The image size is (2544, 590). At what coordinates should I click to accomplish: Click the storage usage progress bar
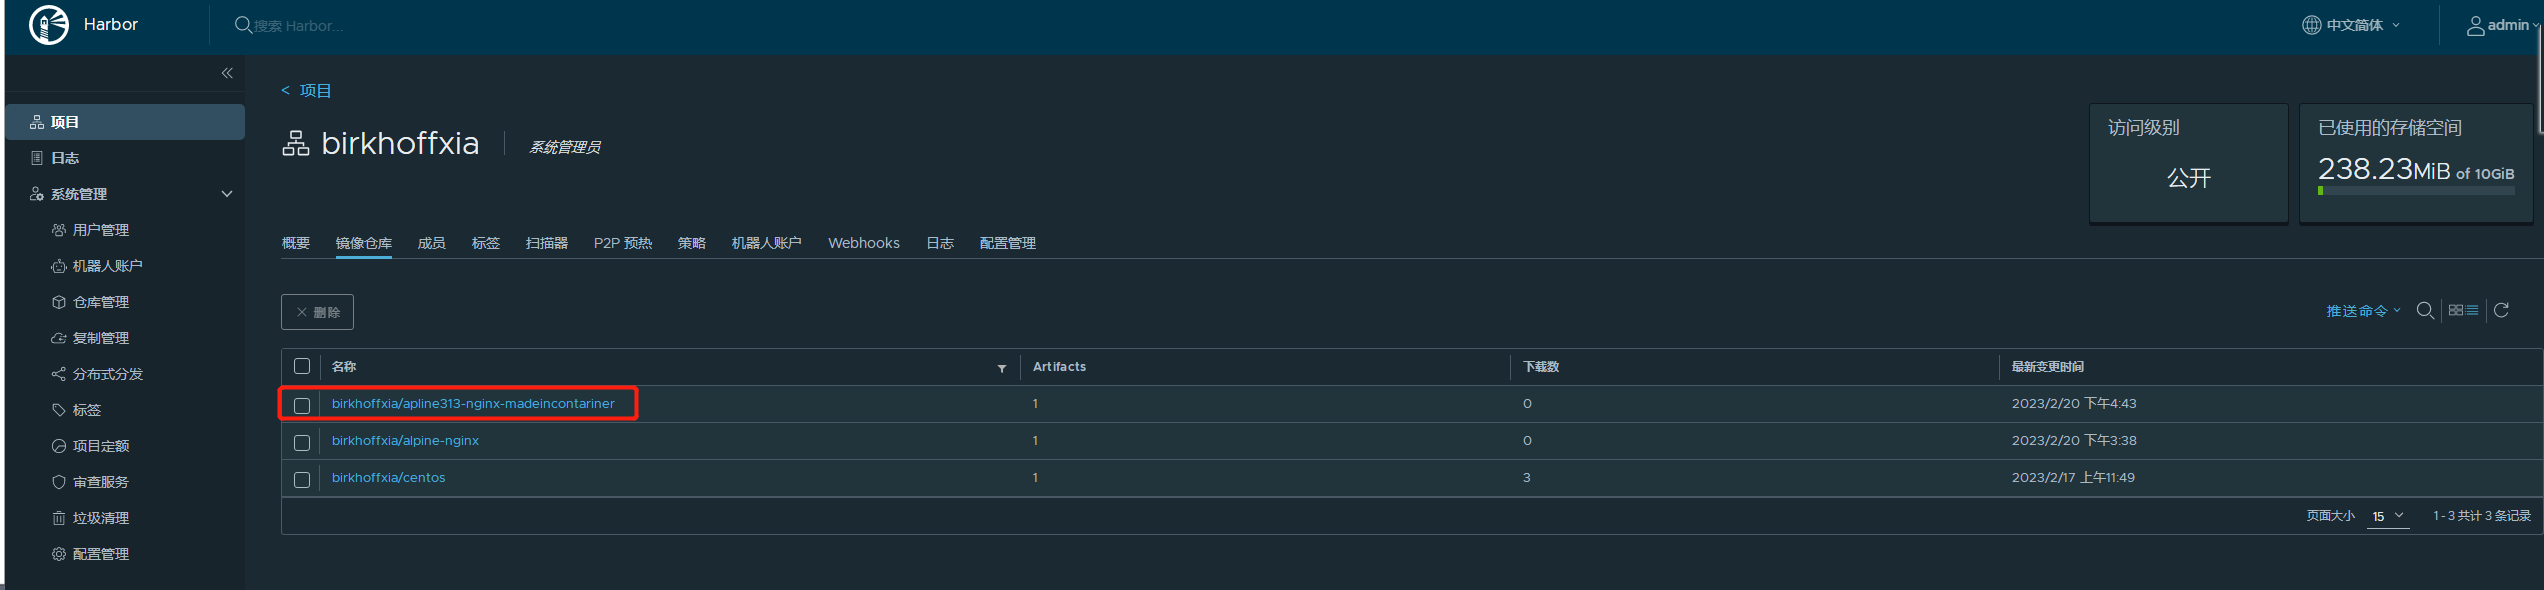(2415, 191)
